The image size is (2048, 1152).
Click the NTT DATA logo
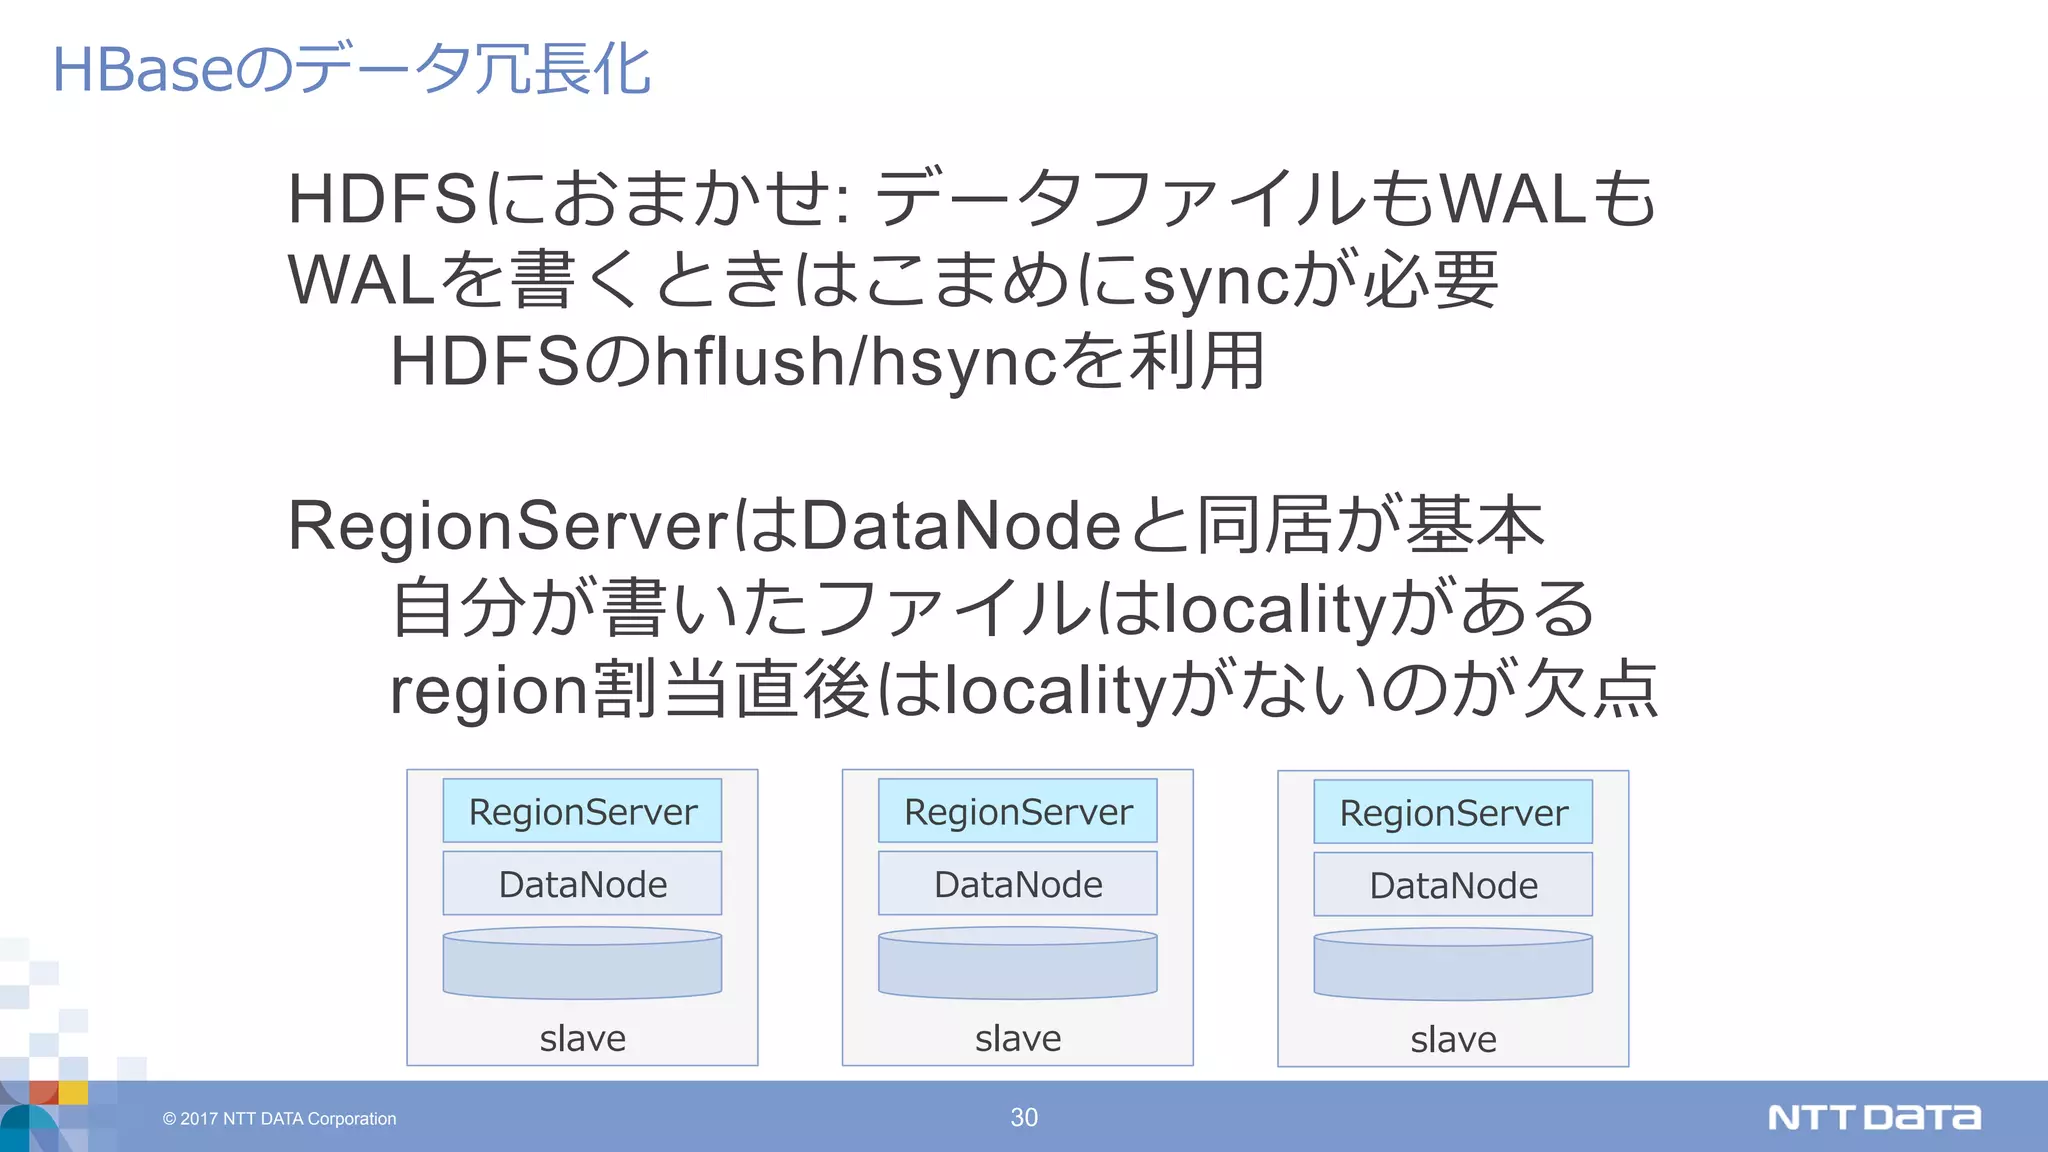pos(1873,1117)
